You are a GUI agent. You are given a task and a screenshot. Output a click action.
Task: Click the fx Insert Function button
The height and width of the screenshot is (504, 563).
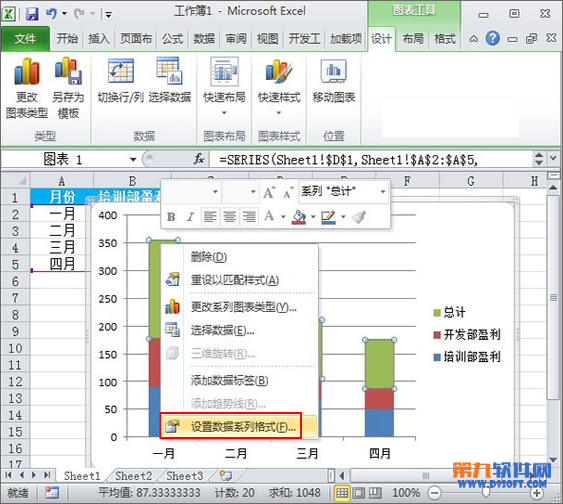coord(199,159)
